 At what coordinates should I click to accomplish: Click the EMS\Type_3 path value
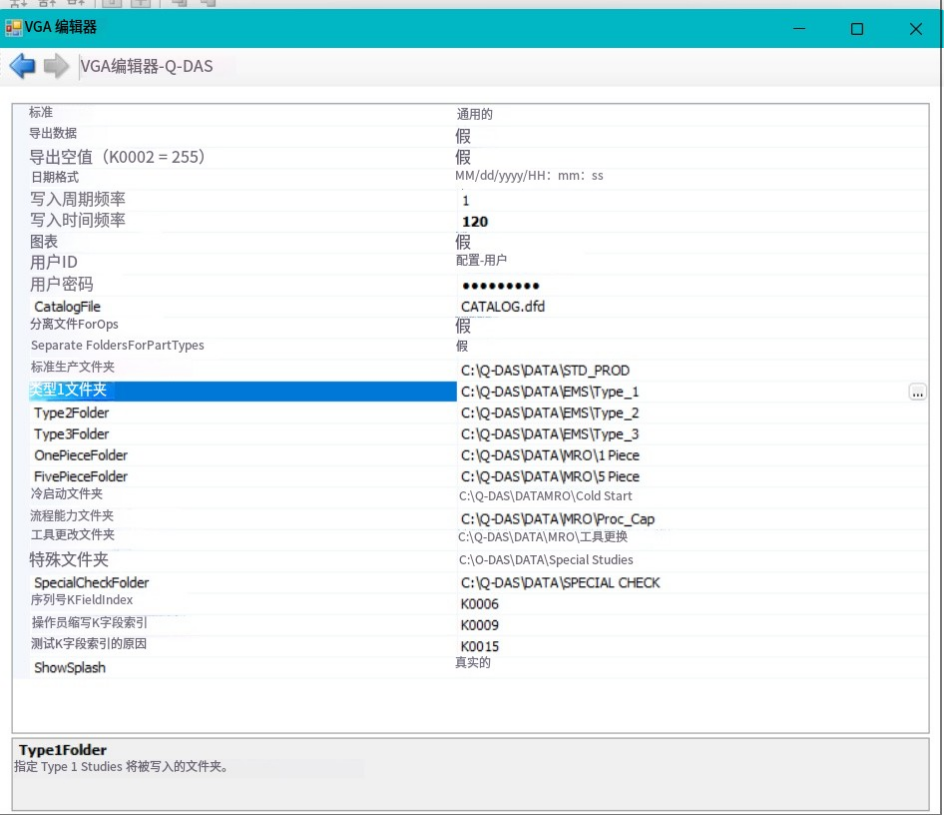click(x=550, y=434)
